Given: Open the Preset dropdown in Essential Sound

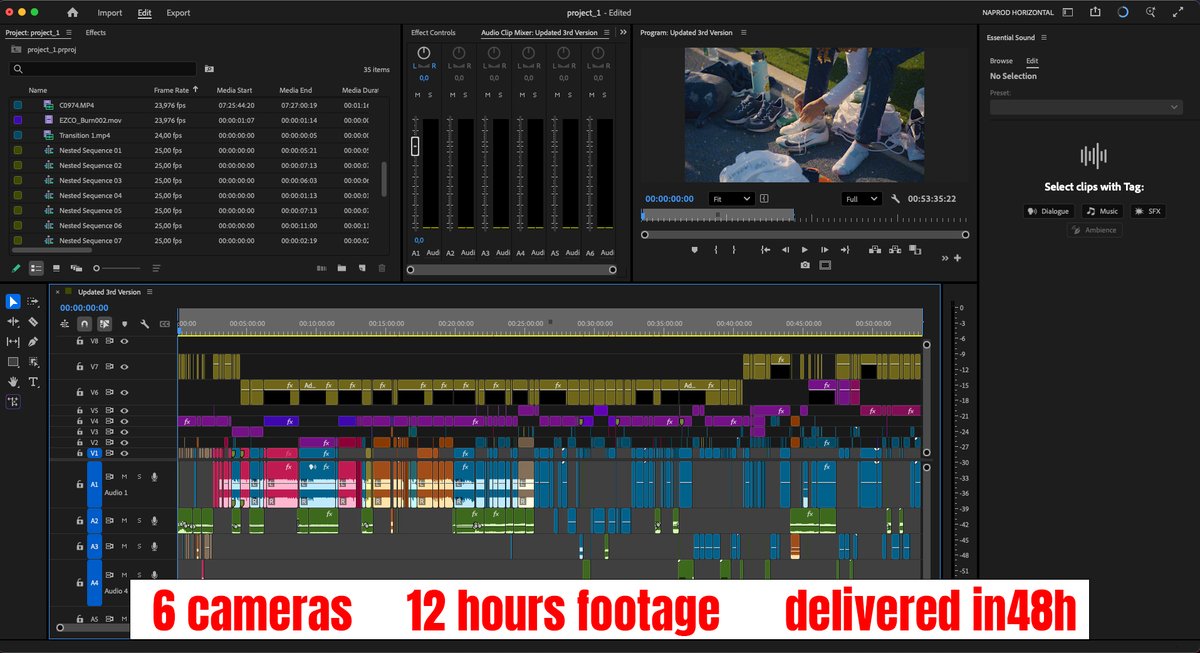Looking at the screenshot, I should 1085,106.
